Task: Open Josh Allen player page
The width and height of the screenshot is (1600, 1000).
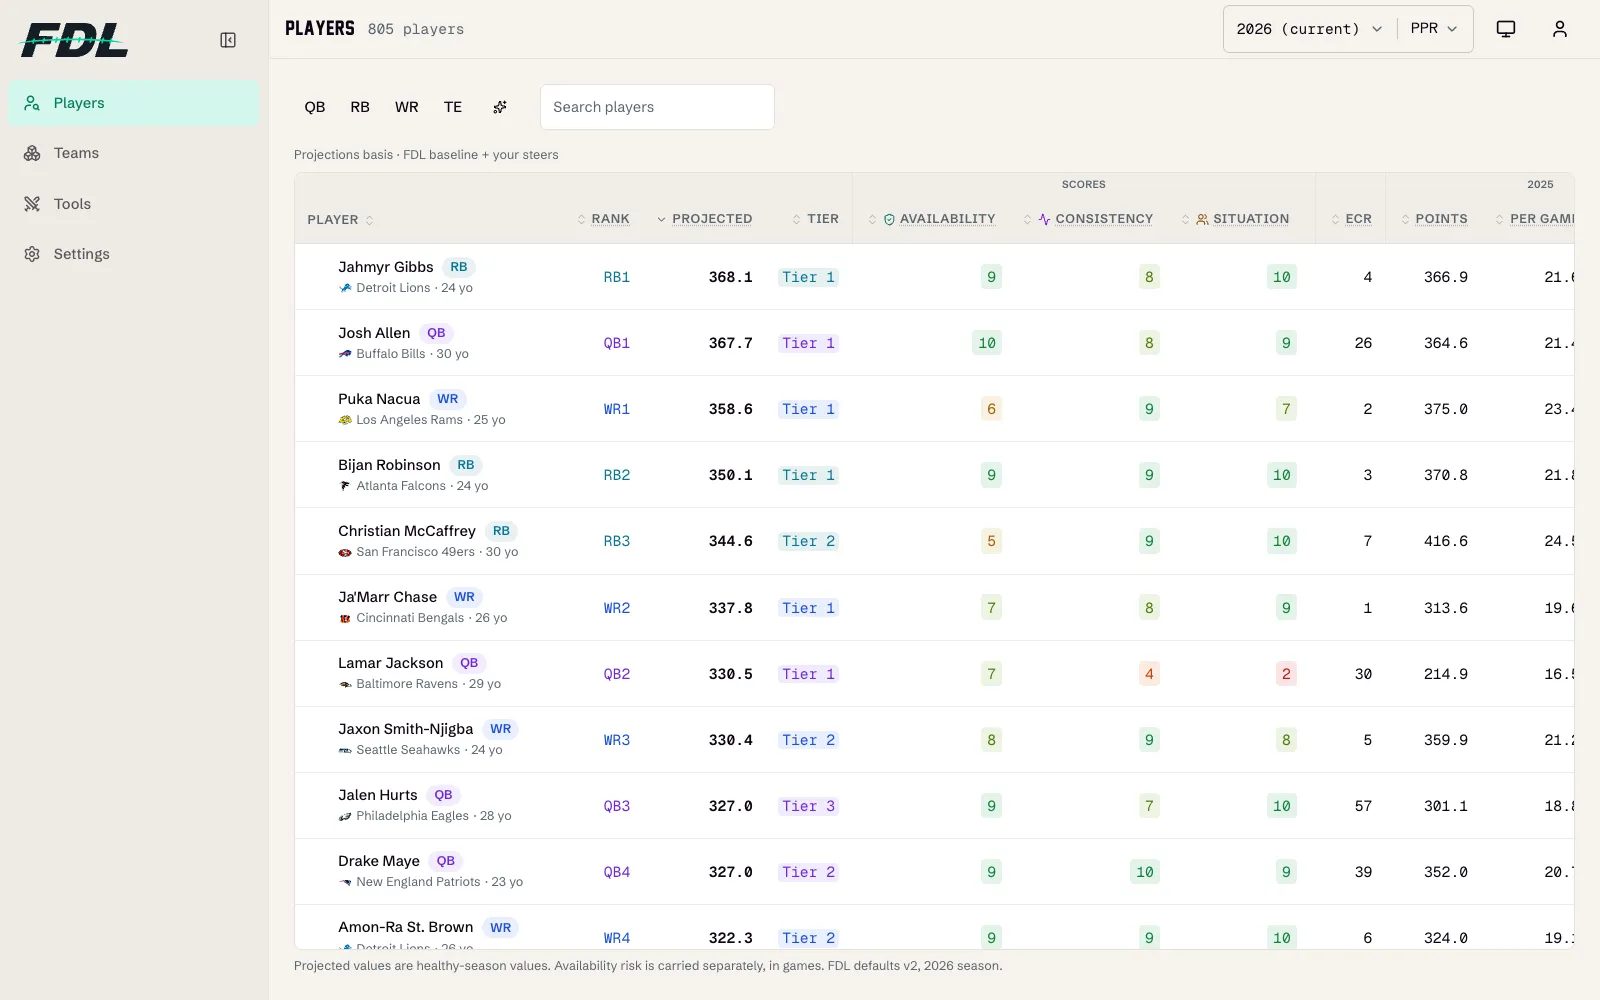Action: pyautogui.click(x=374, y=333)
